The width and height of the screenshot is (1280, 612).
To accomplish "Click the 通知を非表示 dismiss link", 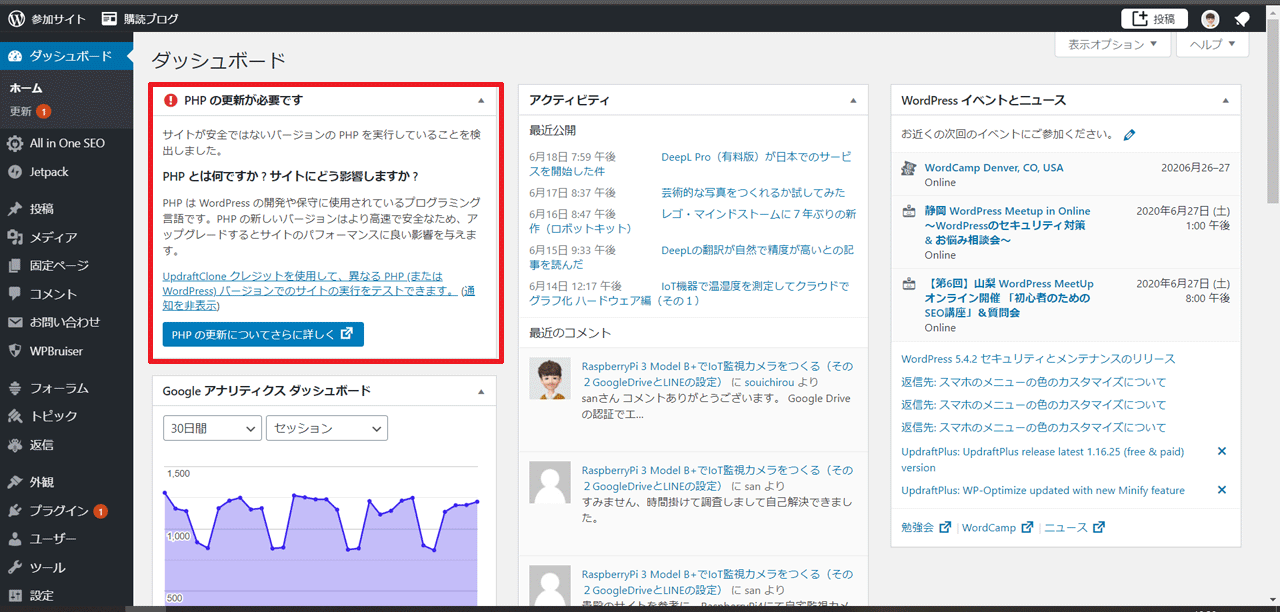I will (x=319, y=297).
